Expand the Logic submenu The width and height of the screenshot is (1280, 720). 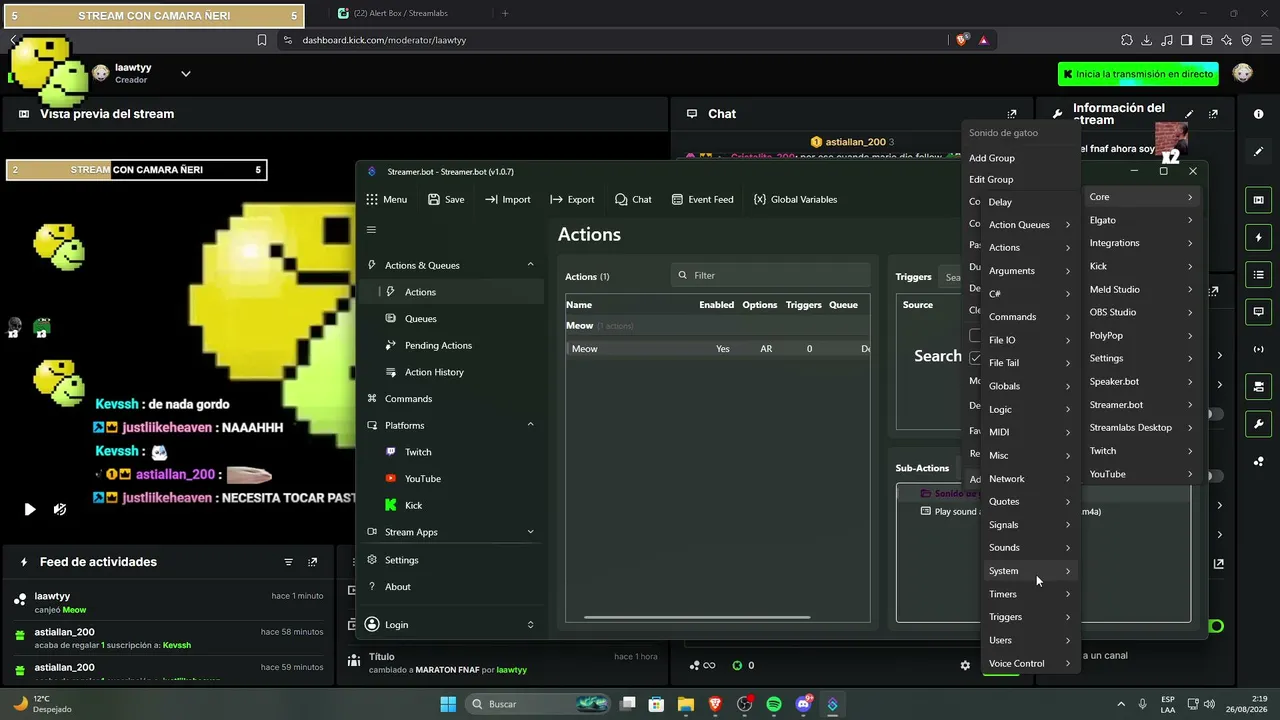point(1029,409)
